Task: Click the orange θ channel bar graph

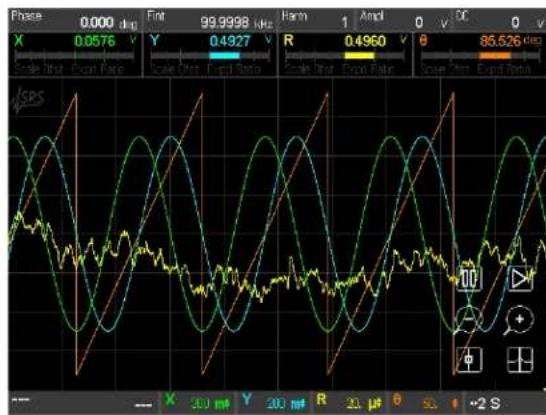Action: pyautogui.click(x=480, y=56)
